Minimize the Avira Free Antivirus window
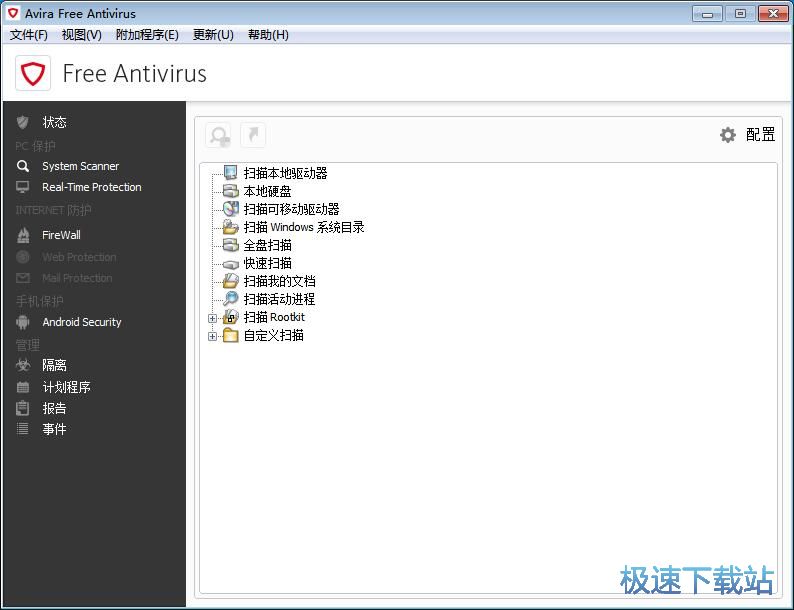The height and width of the screenshot is (610, 794). point(707,14)
